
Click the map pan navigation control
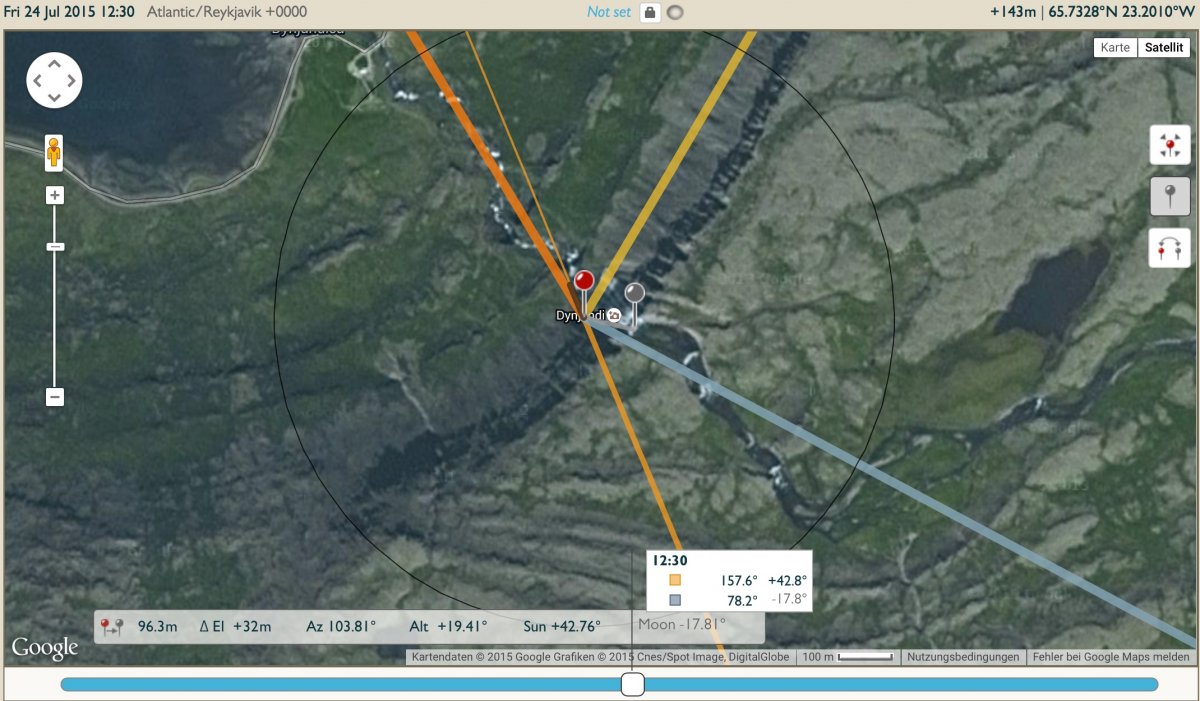55,81
